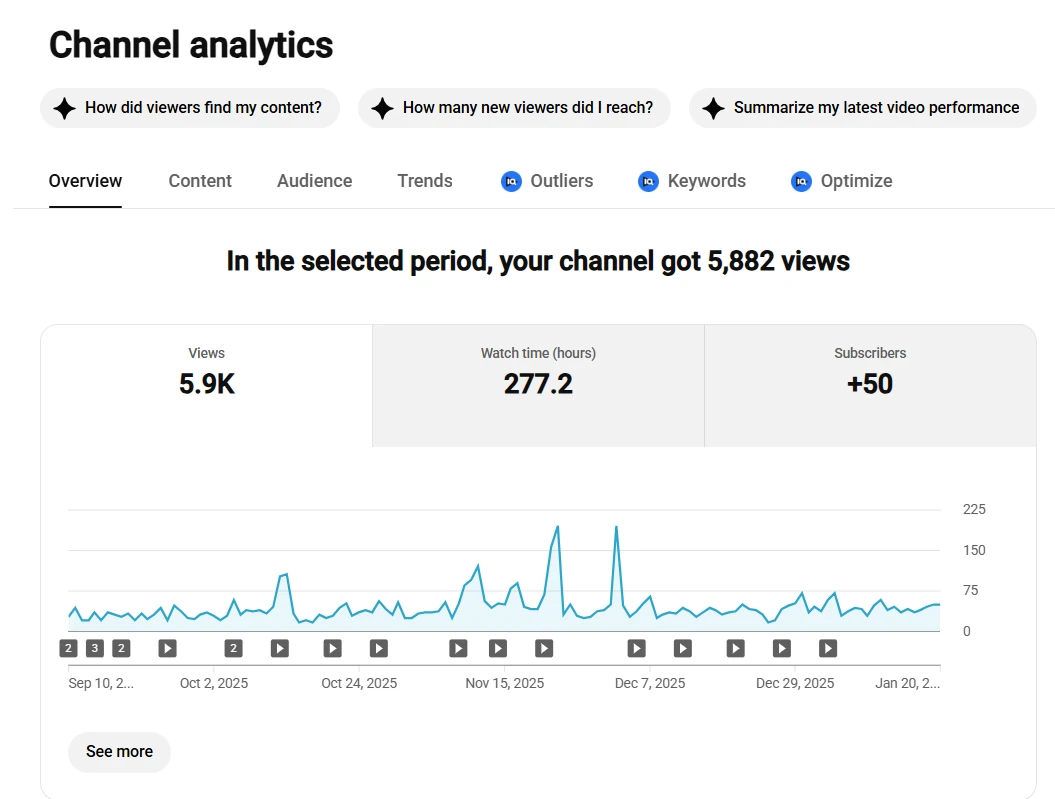Open the Audience tab
This screenshot has width=1055, height=799.
click(315, 181)
